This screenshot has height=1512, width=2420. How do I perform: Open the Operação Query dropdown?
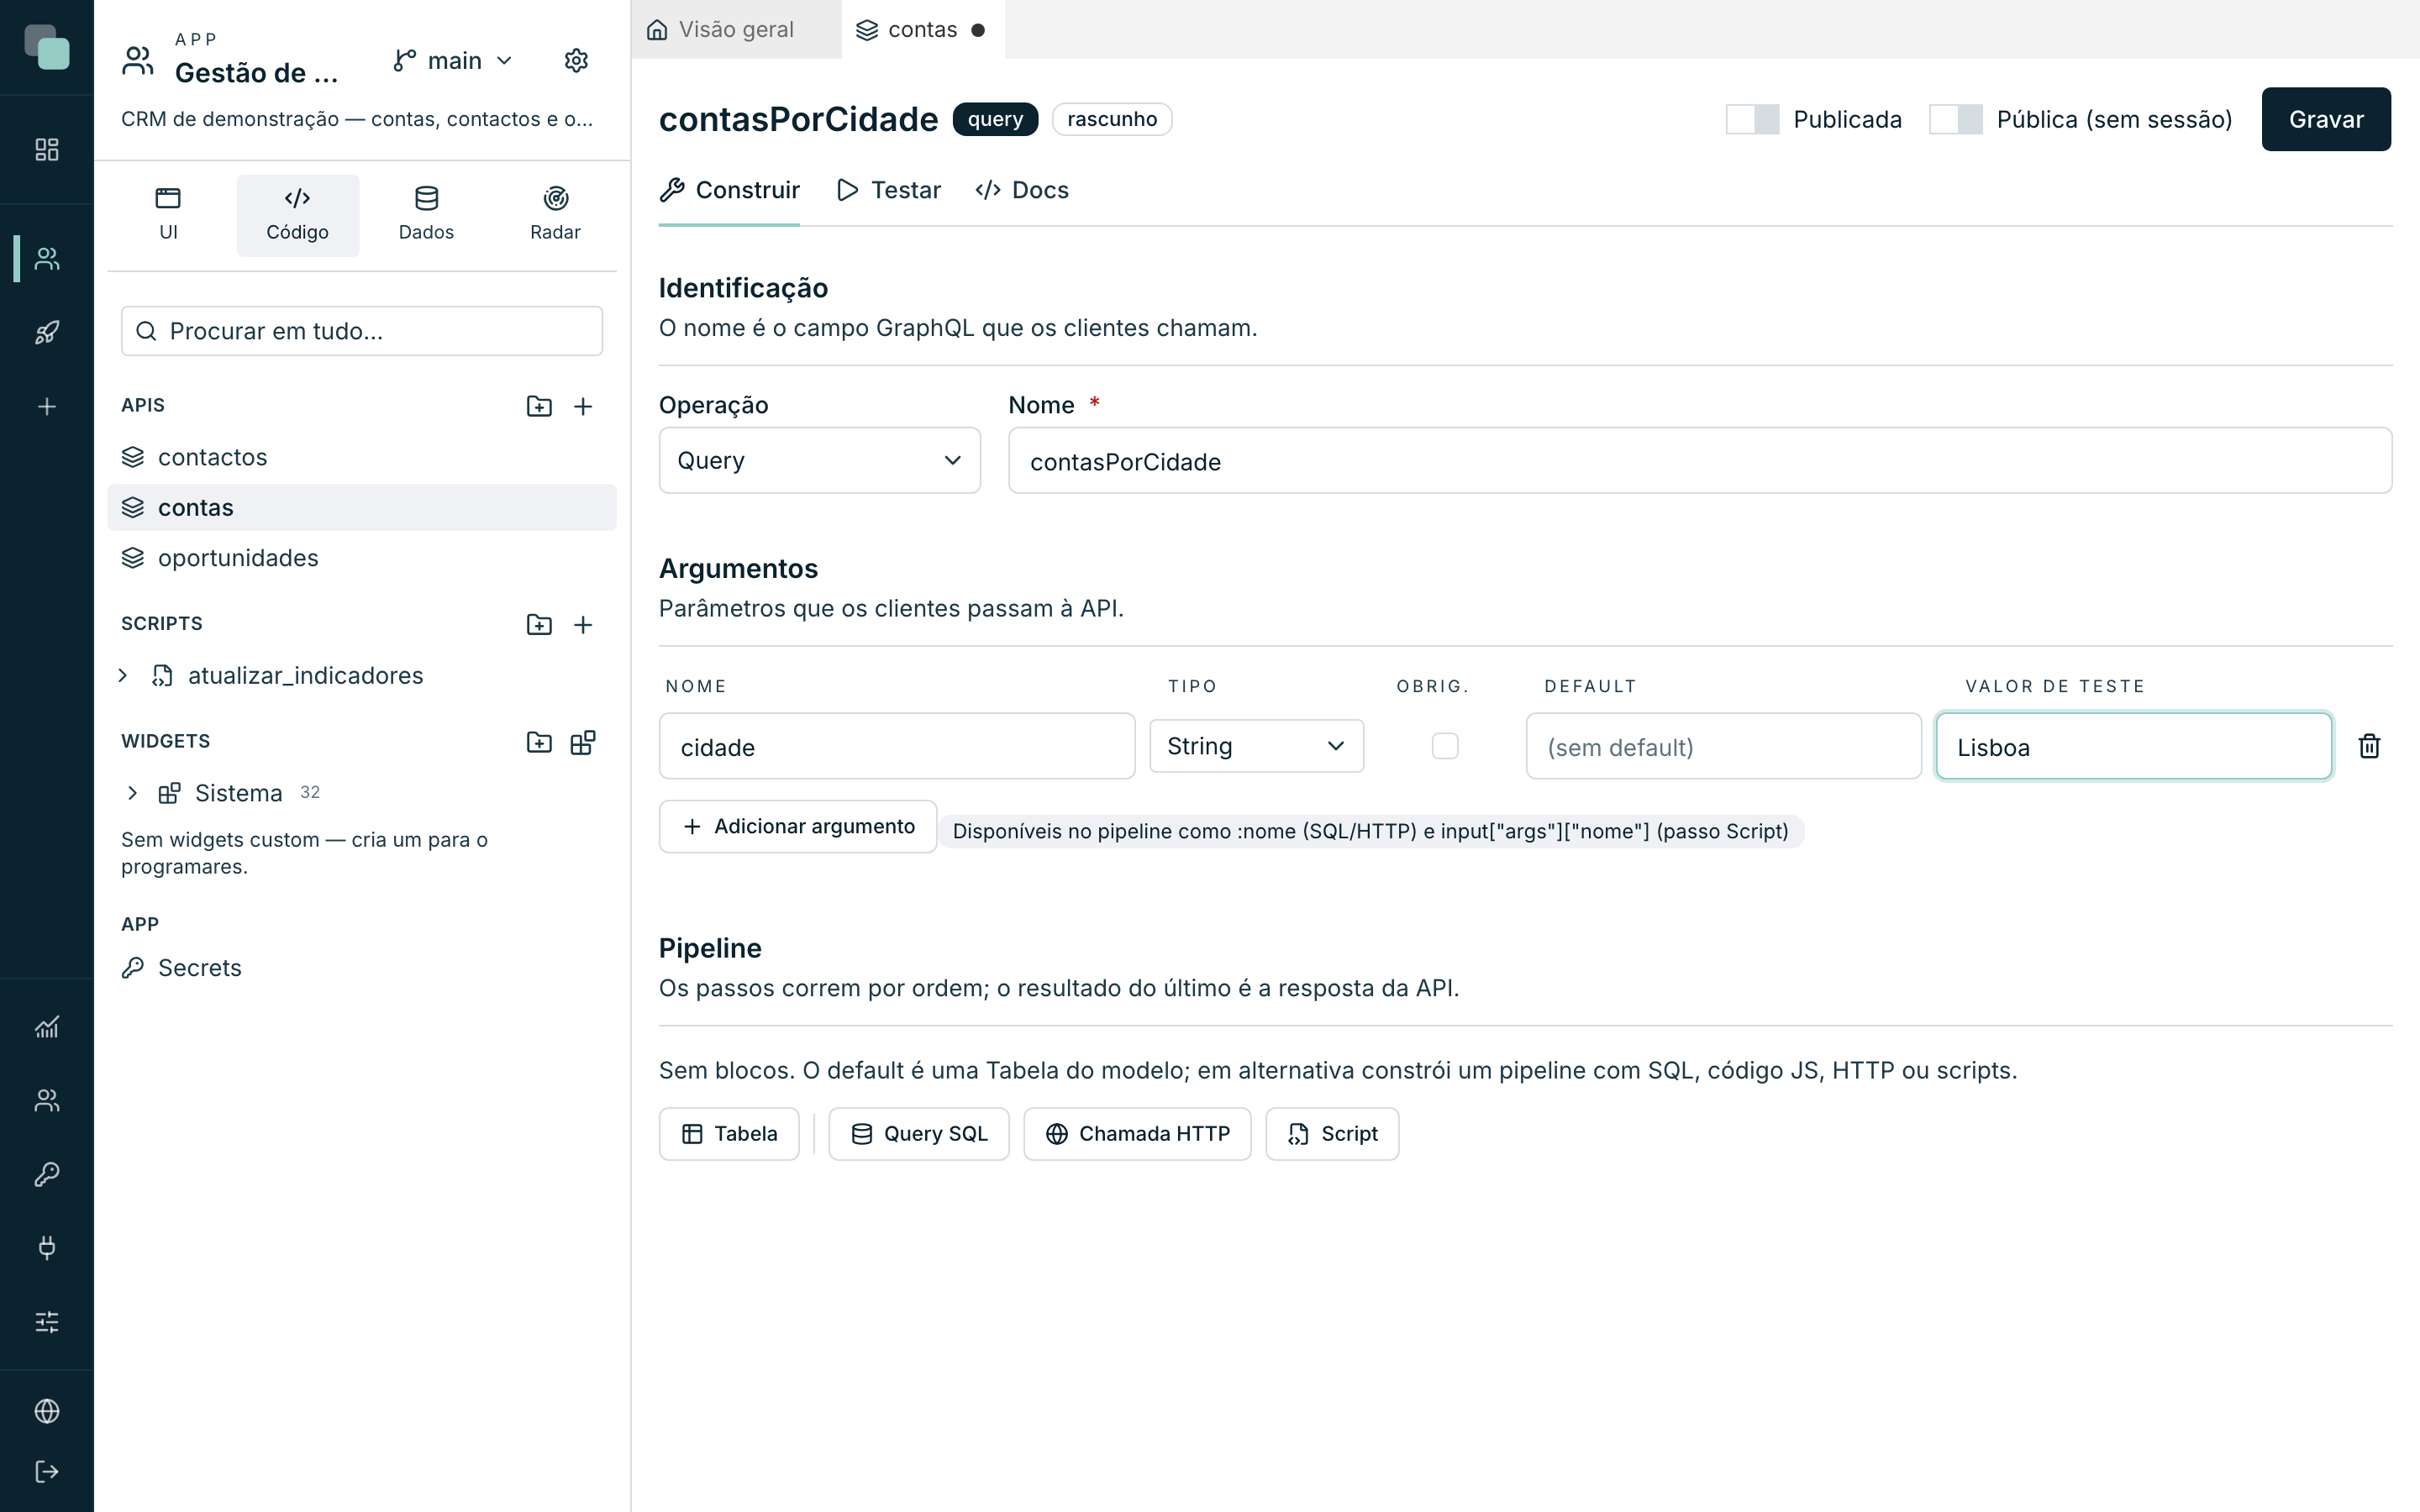coord(819,460)
